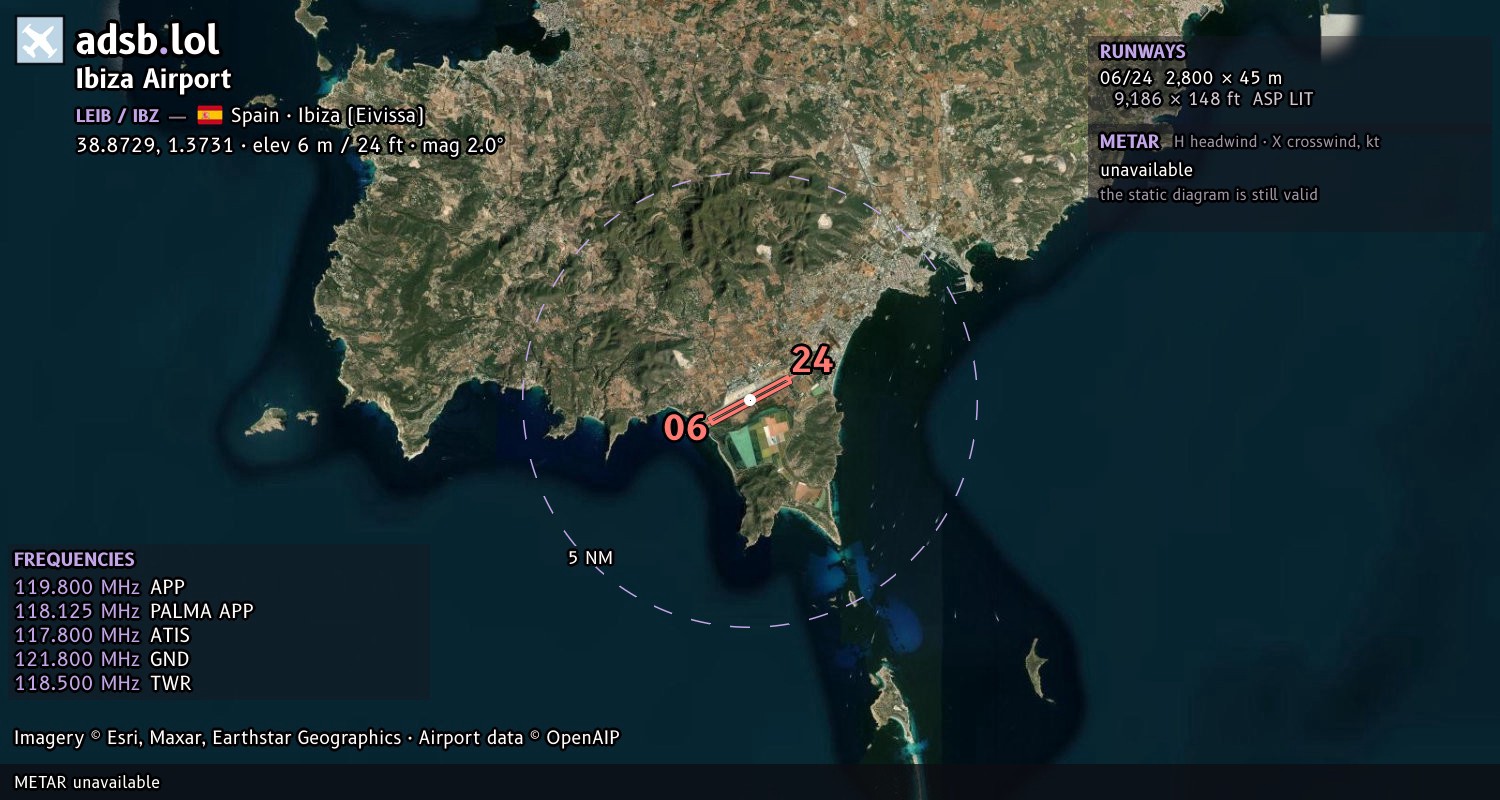
Task: Select the "119.800 MHz APP" frequency row
Action: [100, 587]
